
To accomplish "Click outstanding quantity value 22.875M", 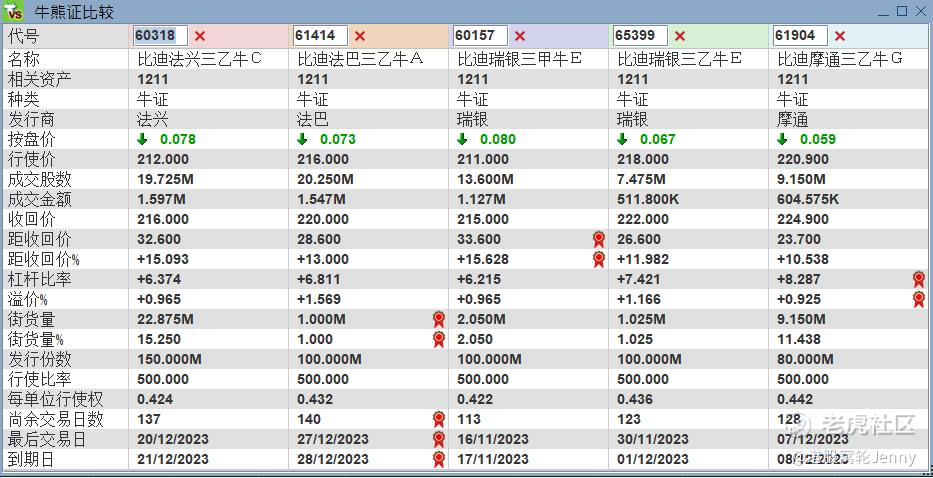I will (165, 320).
